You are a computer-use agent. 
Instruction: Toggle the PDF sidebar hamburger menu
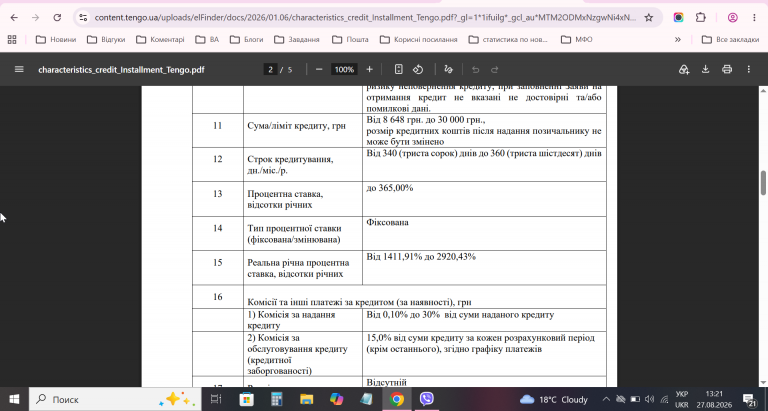point(19,70)
